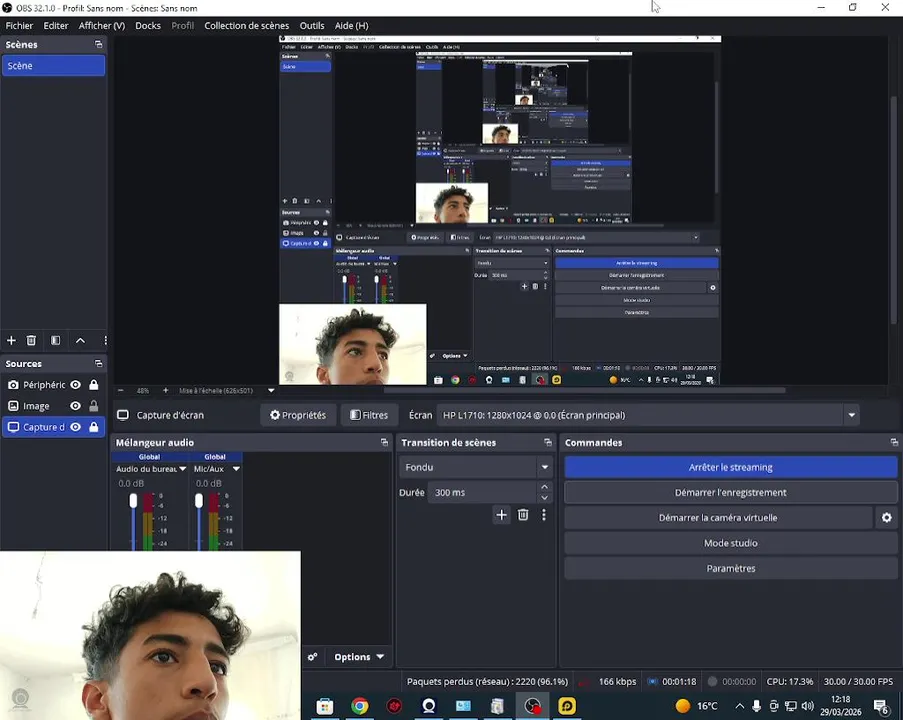This screenshot has height=720, width=903.
Task: Open transition properties three-dot menu
Action: [x=544, y=515]
